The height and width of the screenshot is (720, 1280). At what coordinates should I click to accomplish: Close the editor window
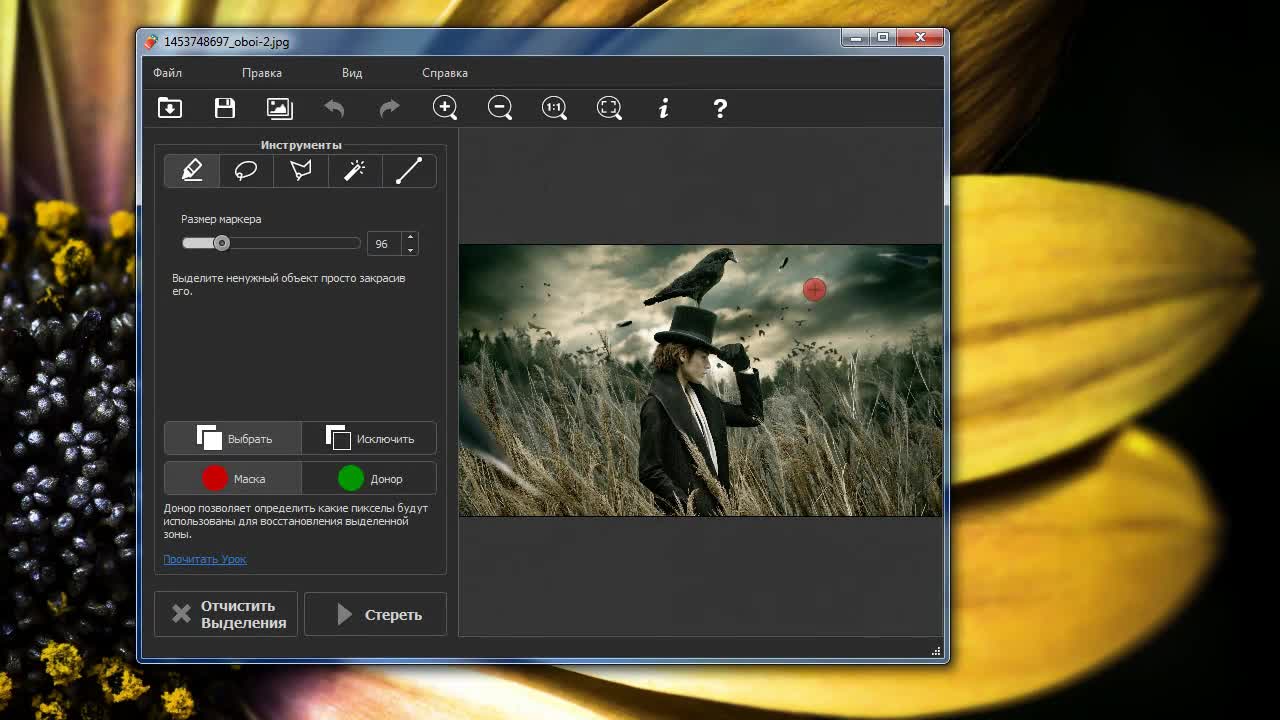click(x=920, y=38)
